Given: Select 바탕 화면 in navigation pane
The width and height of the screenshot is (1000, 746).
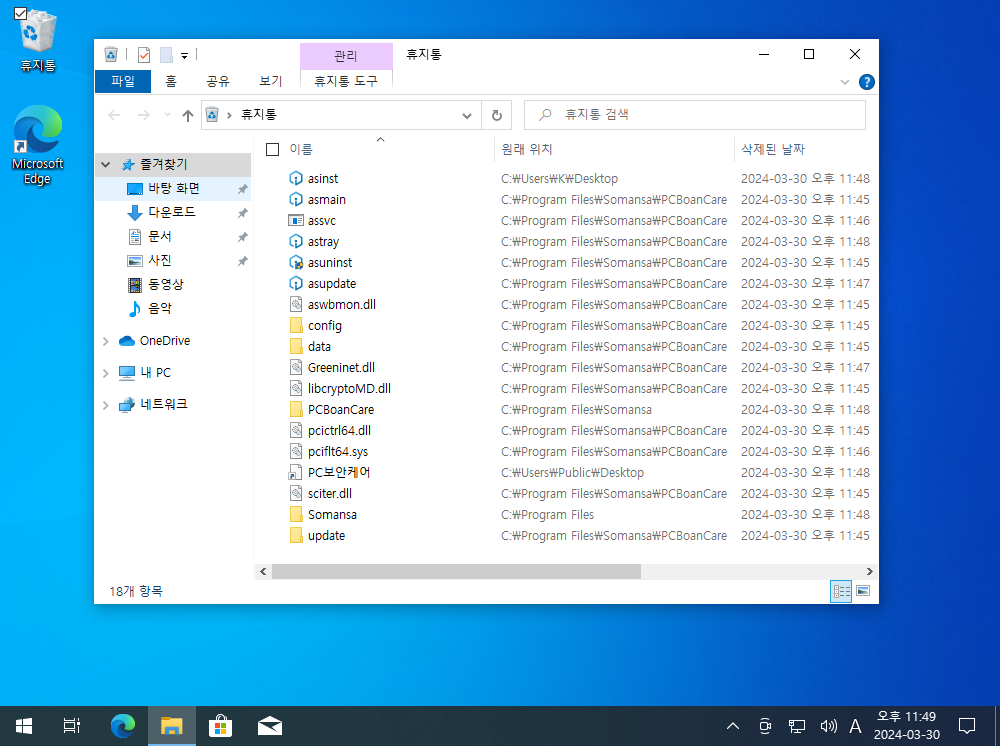Looking at the screenshot, I should tap(173, 189).
